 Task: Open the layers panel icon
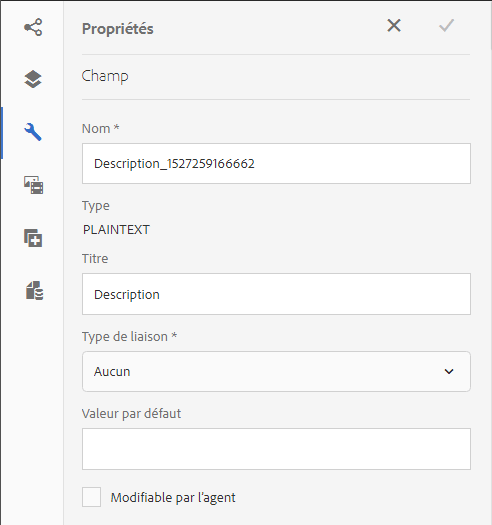[x=33, y=79]
